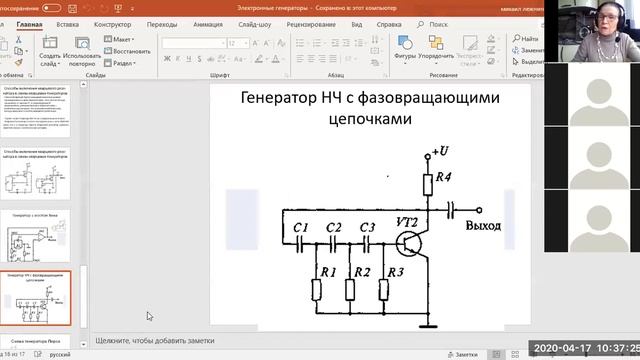Toggle the AutoSave switch in title bar

[x=51, y=8]
